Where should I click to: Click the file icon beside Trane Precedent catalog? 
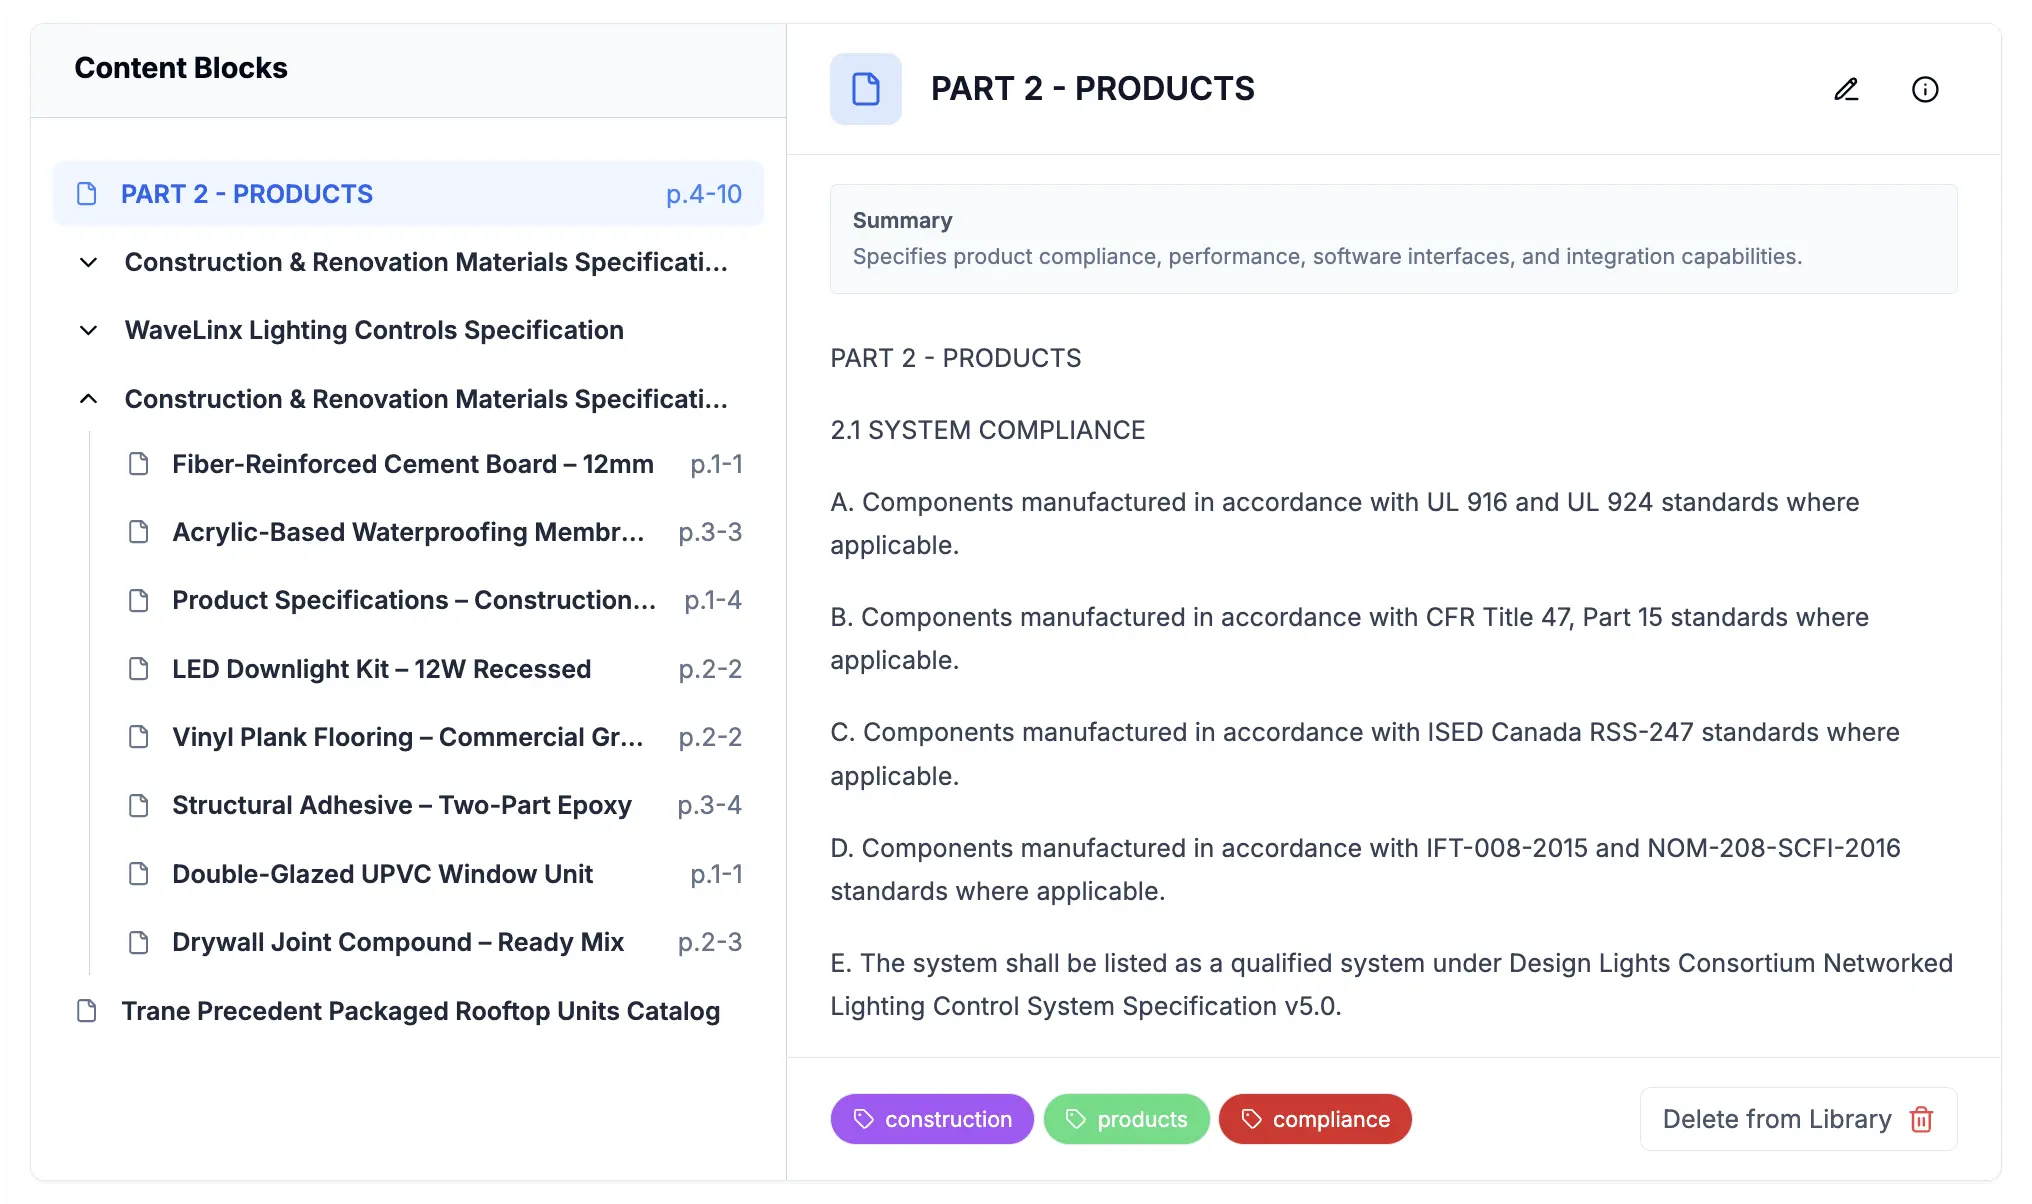pos(85,1010)
